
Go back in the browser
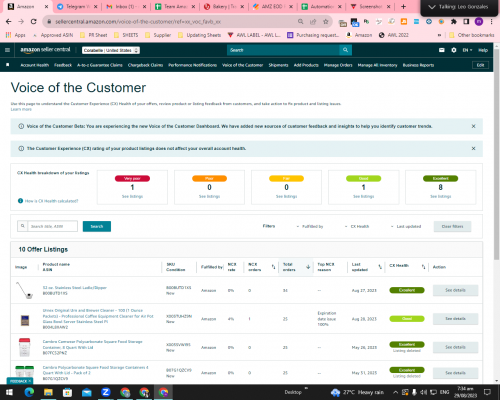click(x=9, y=21)
